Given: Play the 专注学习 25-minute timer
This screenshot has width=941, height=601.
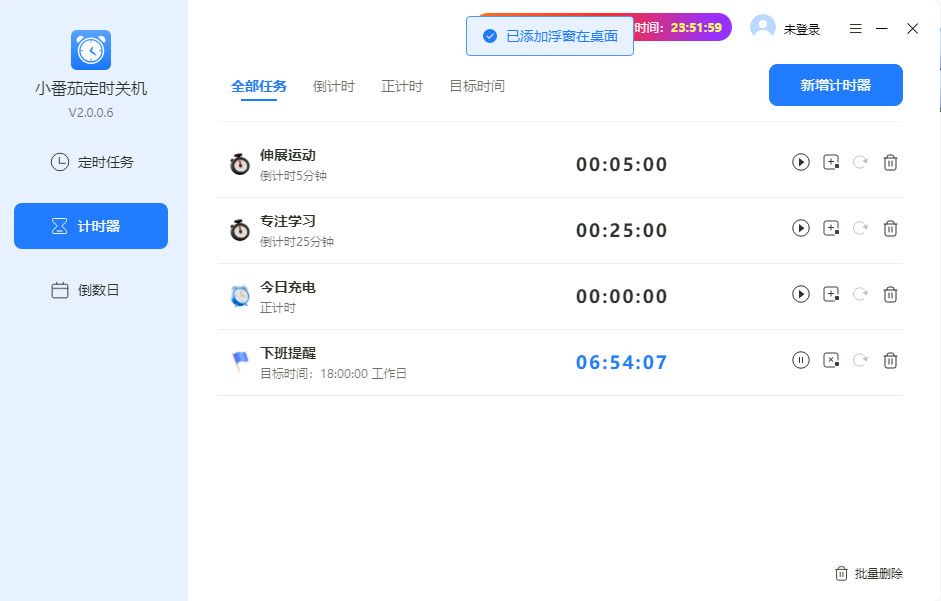Looking at the screenshot, I should pyautogui.click(x=800, y=228).
